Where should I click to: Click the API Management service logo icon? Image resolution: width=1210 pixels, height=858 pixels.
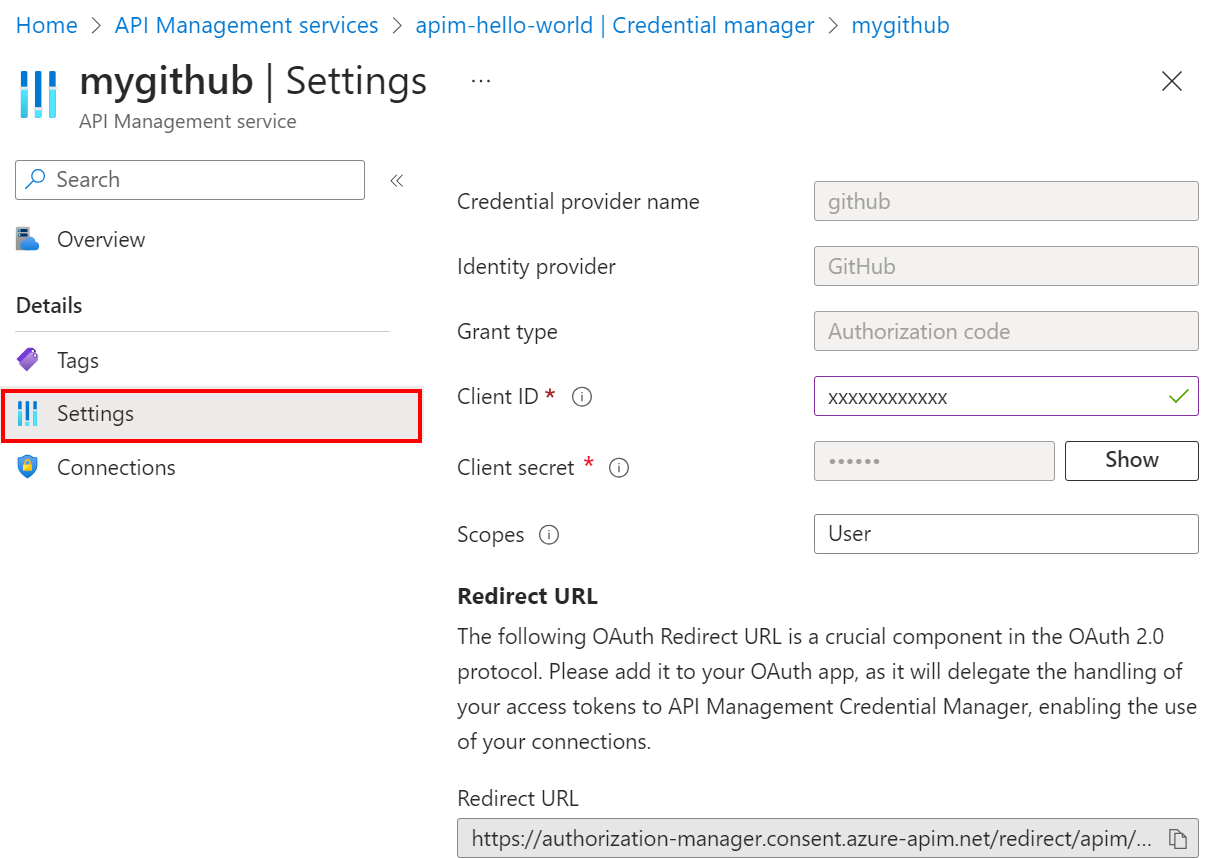coord(38,94)
